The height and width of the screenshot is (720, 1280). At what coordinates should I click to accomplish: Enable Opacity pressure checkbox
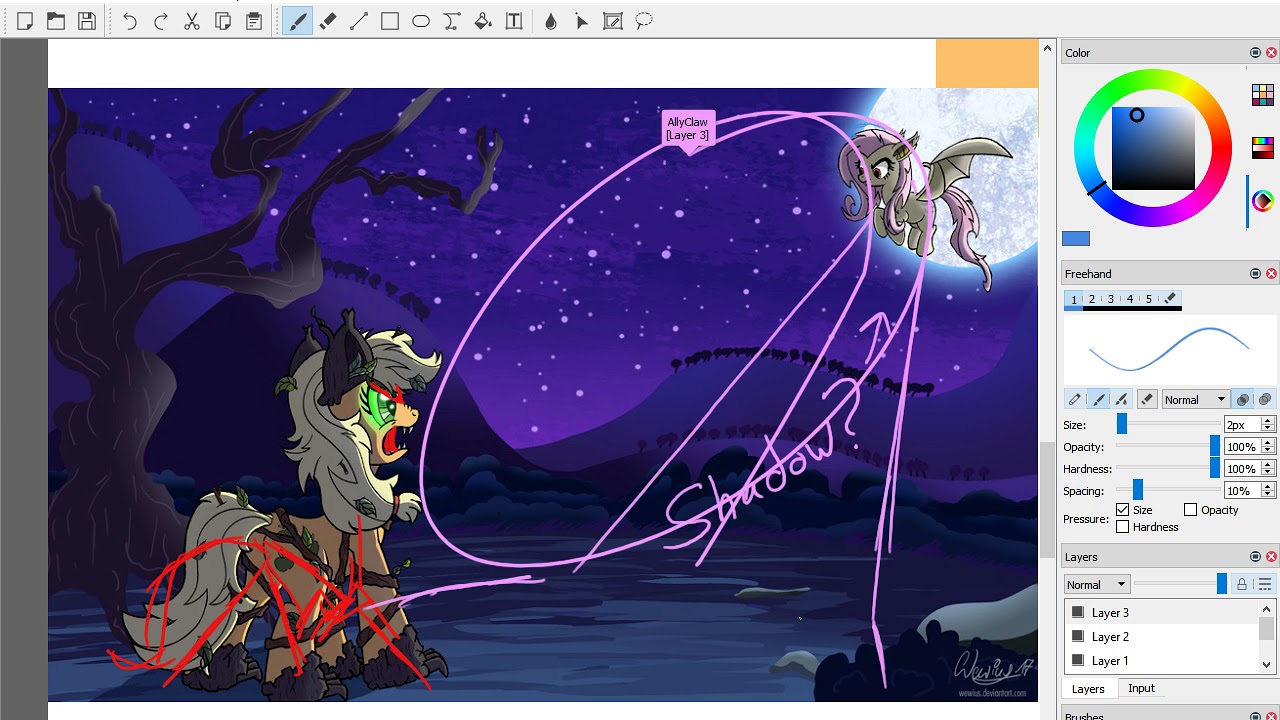tap(1190, 510)
